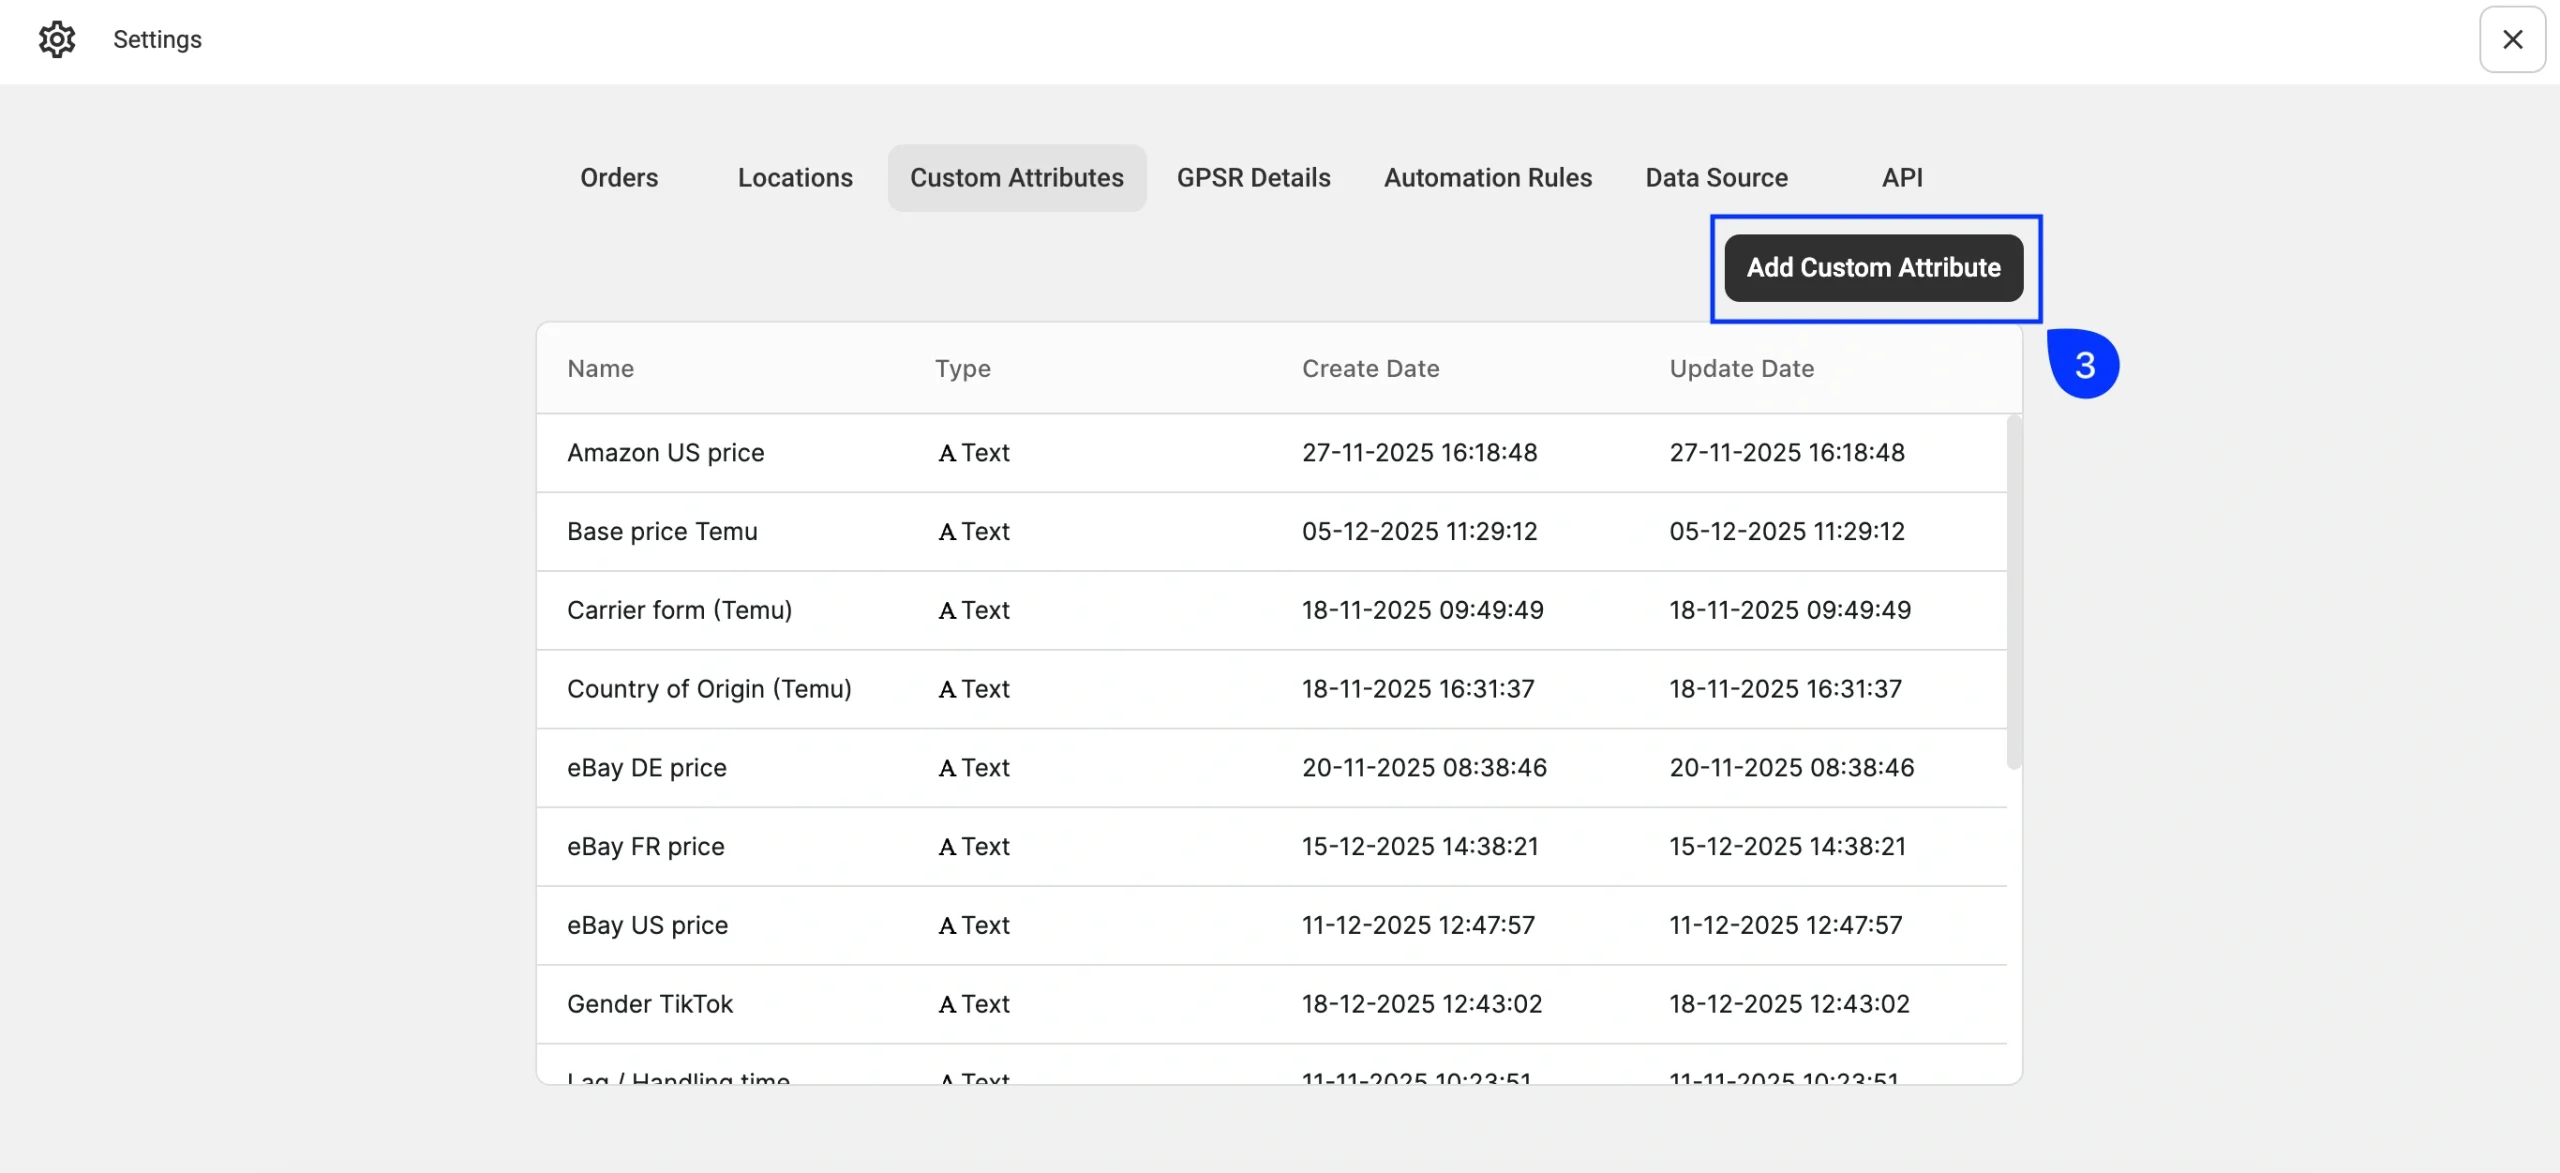2560x1173 pixels.
Task: Click the table's vertical scrollbar
Action: click(x=2014, y=592)
